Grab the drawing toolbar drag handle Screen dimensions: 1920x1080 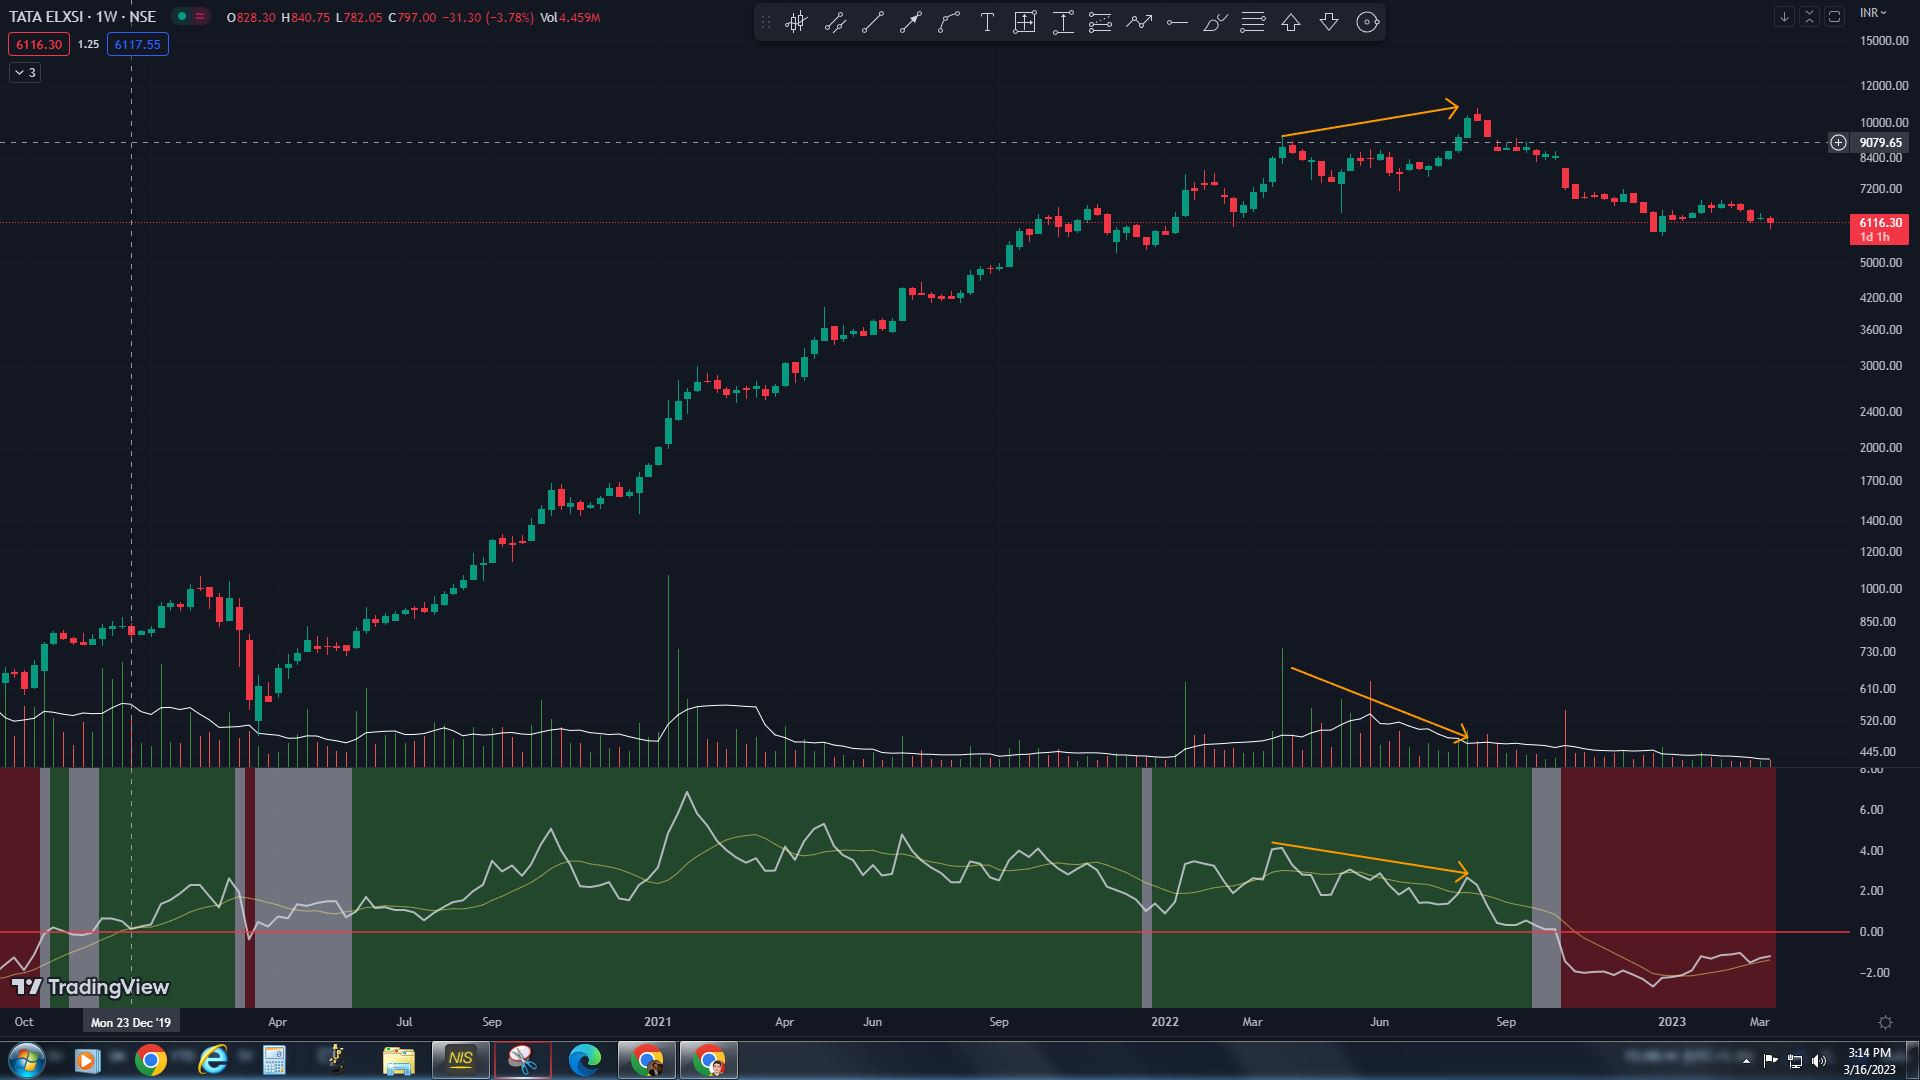766,22
